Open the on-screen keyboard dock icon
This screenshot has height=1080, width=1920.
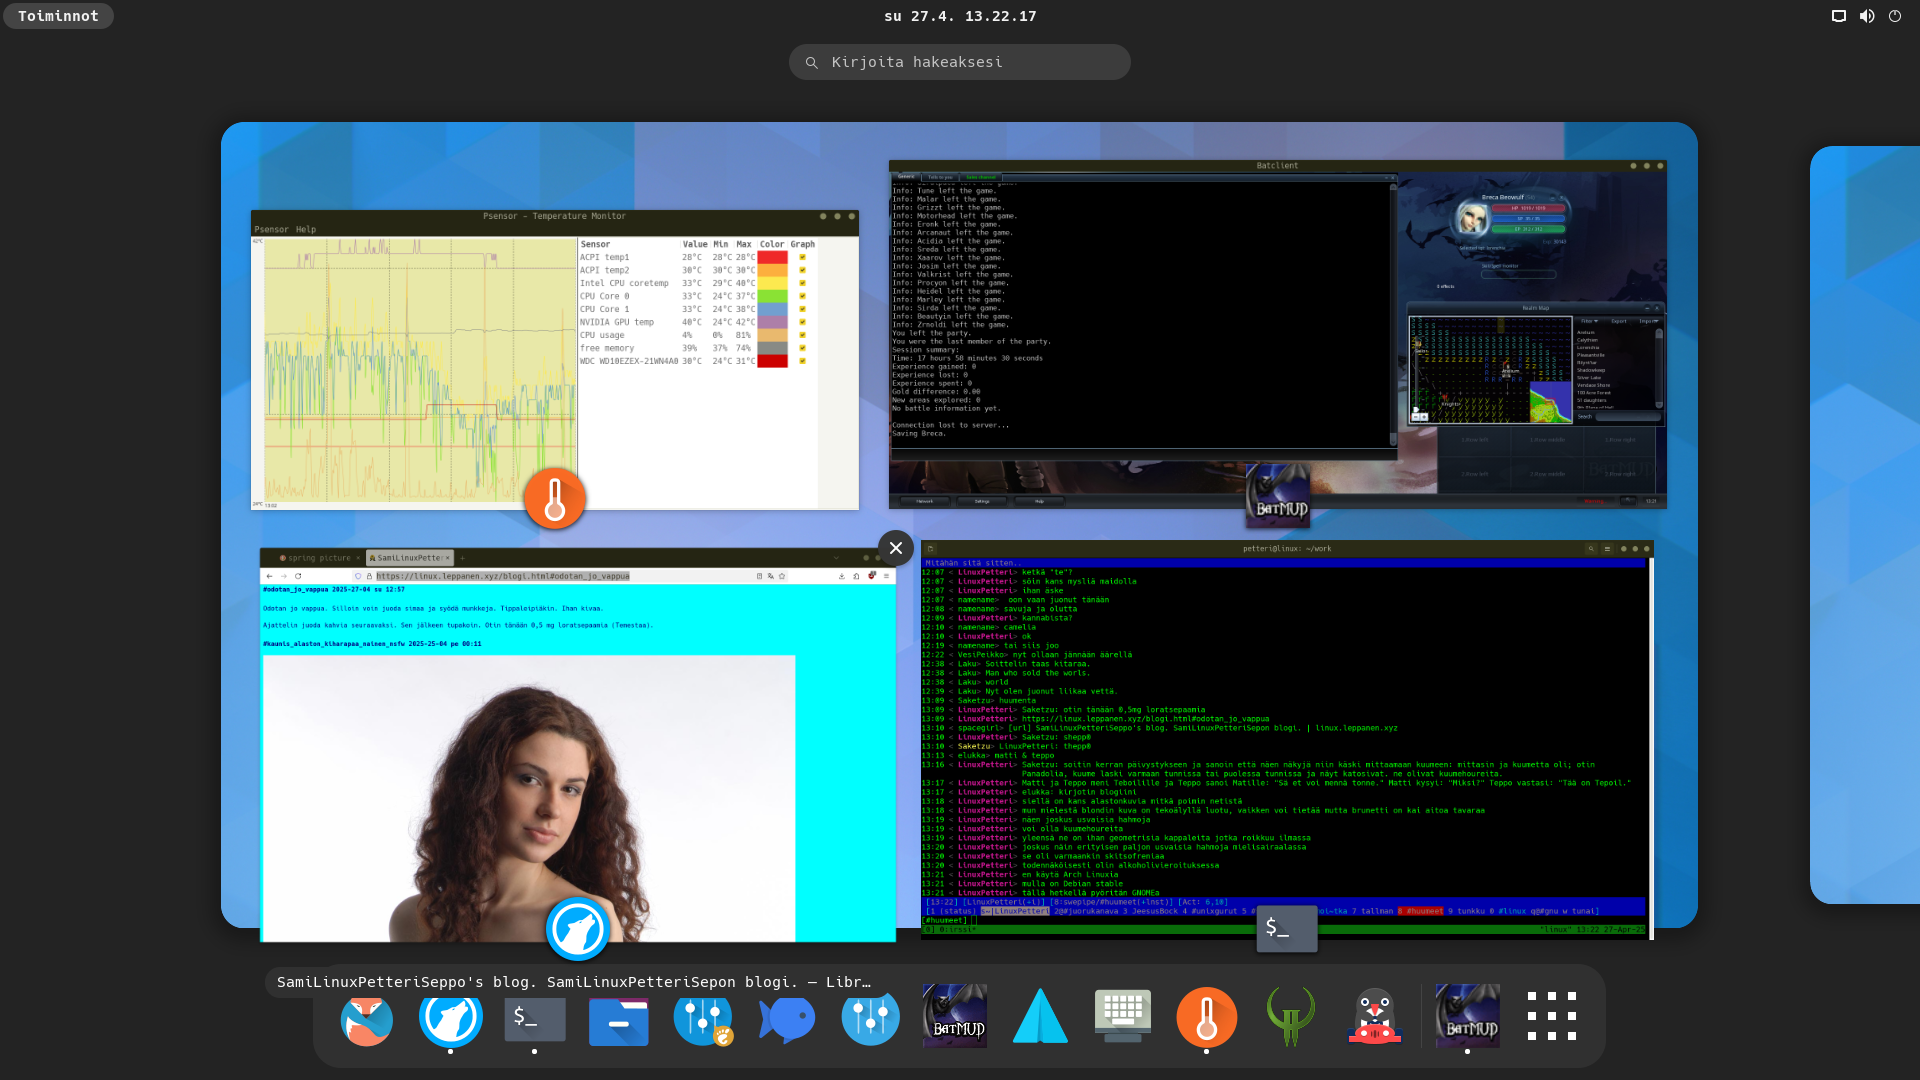1122,1017
